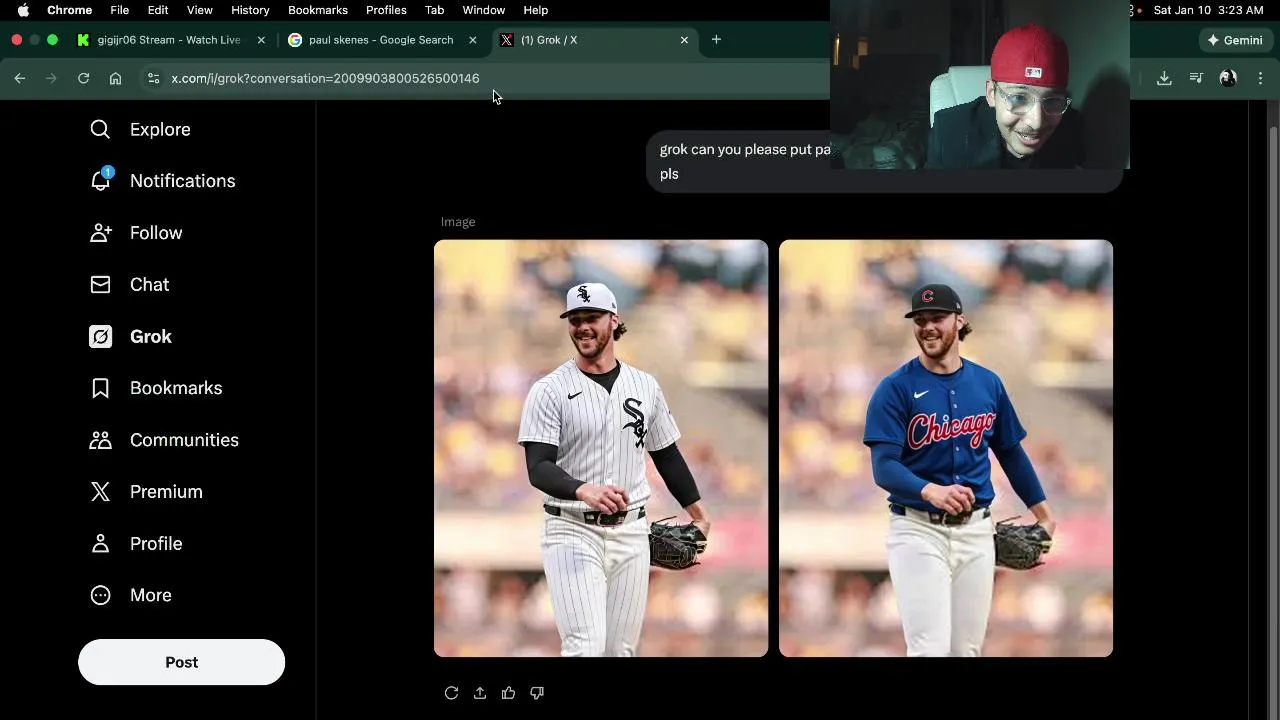Click the Communities label link

pos(184,440)
